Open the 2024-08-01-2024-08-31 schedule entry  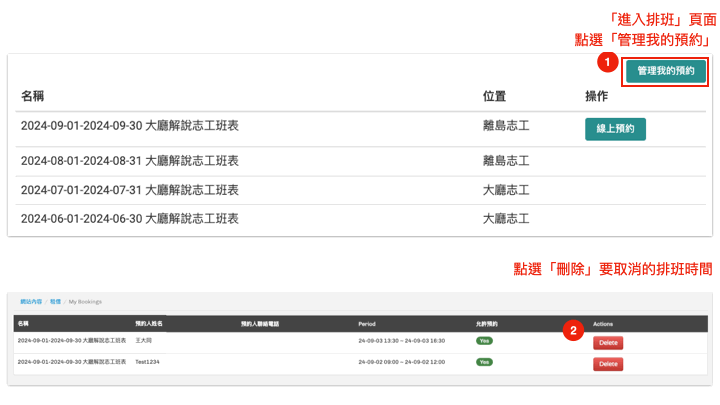pyautogui.click(x=130, y=161)
